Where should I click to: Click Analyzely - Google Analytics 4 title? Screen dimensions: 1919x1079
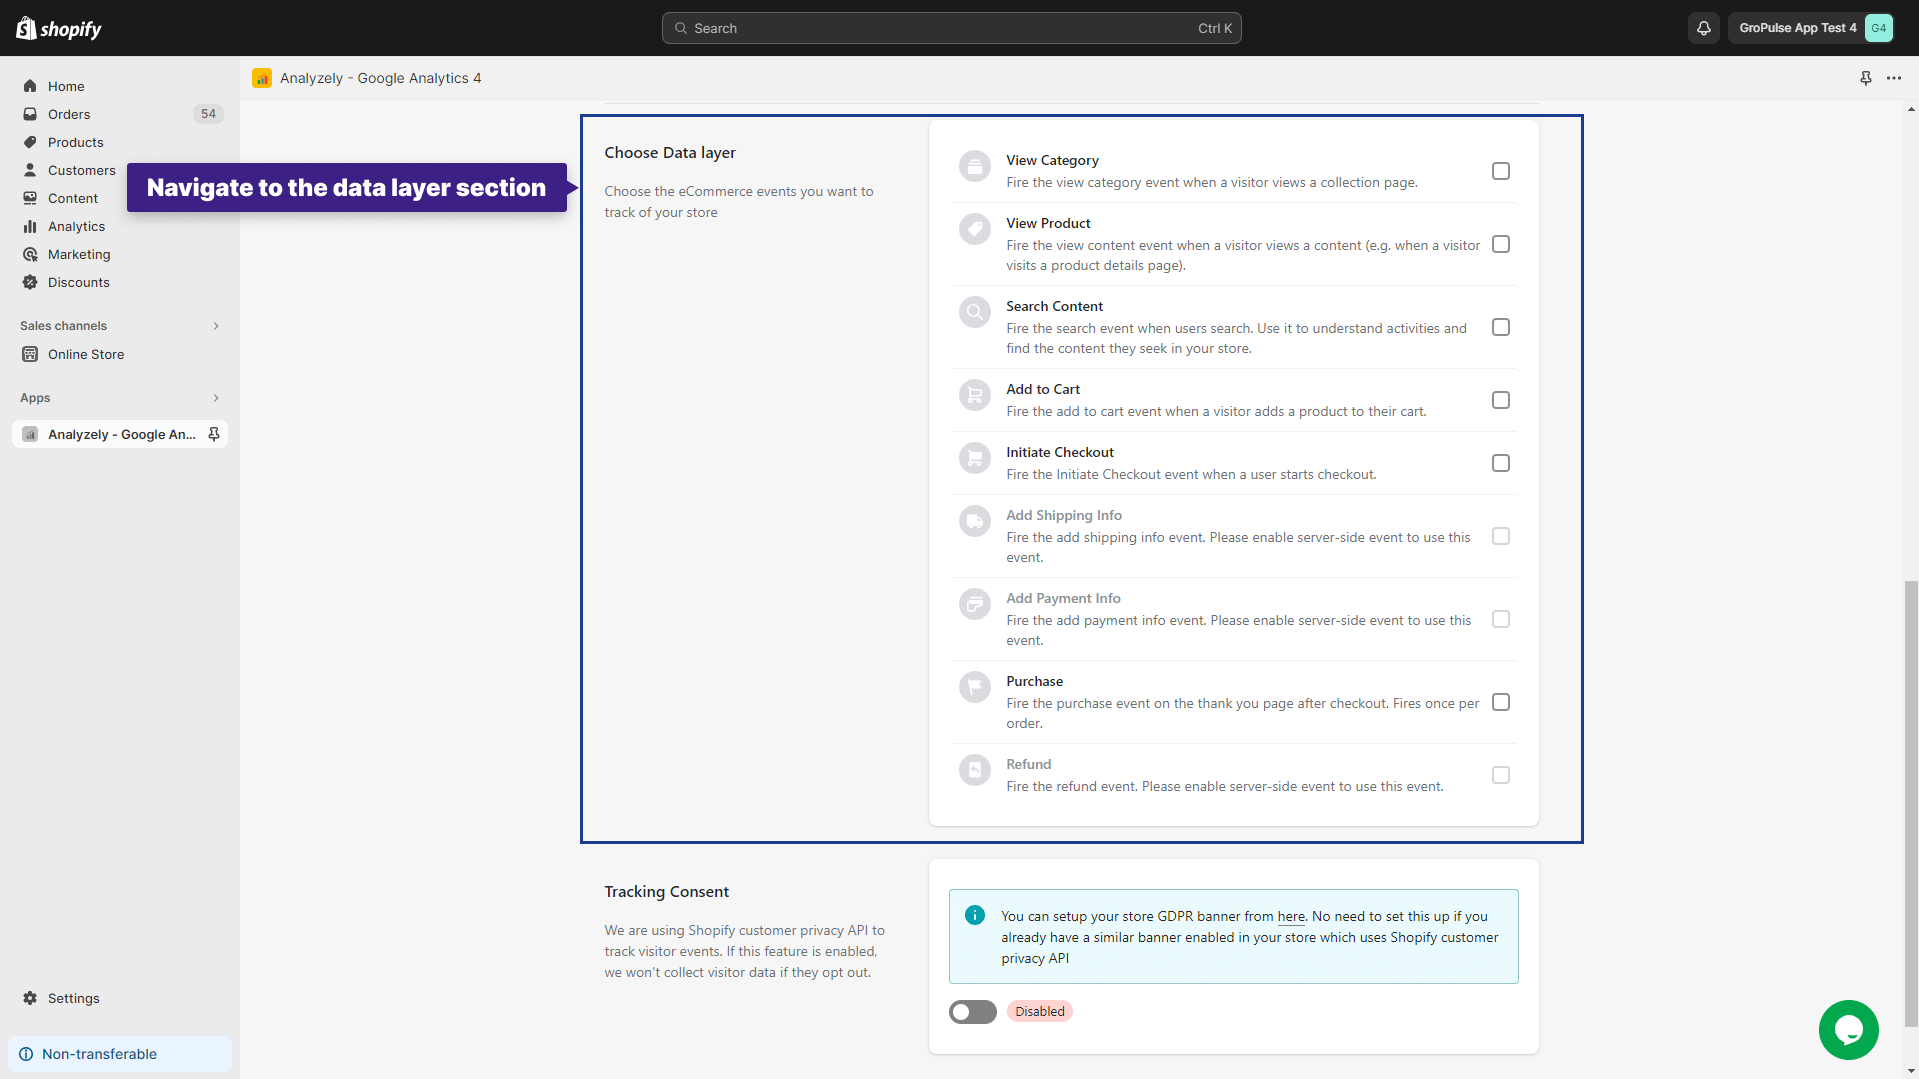tap(380, 78)
